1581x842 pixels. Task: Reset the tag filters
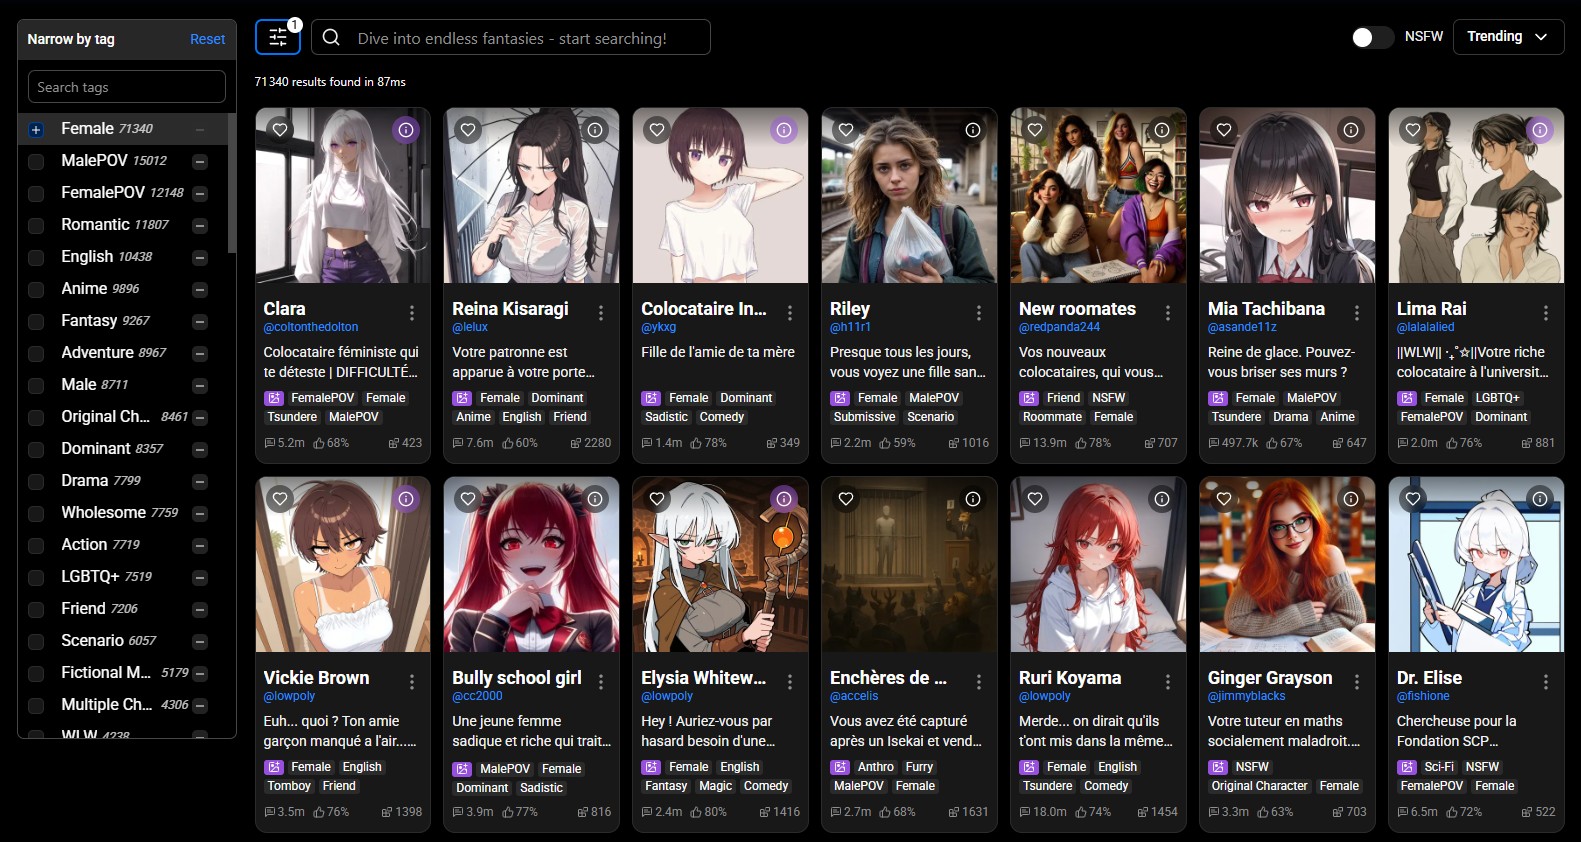[x=208, y=39]
